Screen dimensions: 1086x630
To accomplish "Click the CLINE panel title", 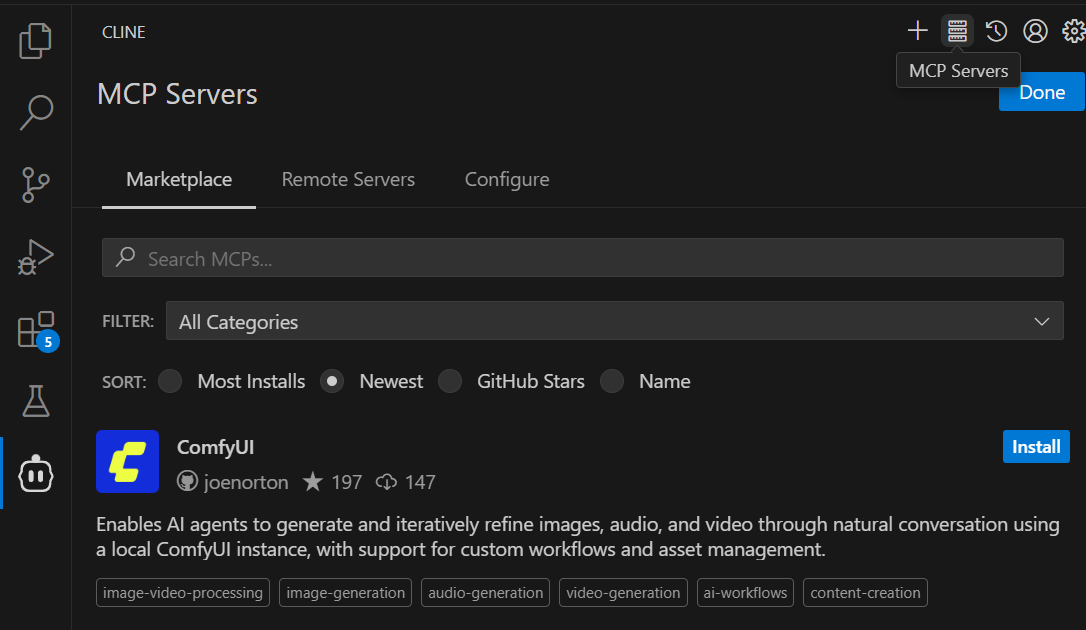I will pyautogui.click(x=123, y=32).
